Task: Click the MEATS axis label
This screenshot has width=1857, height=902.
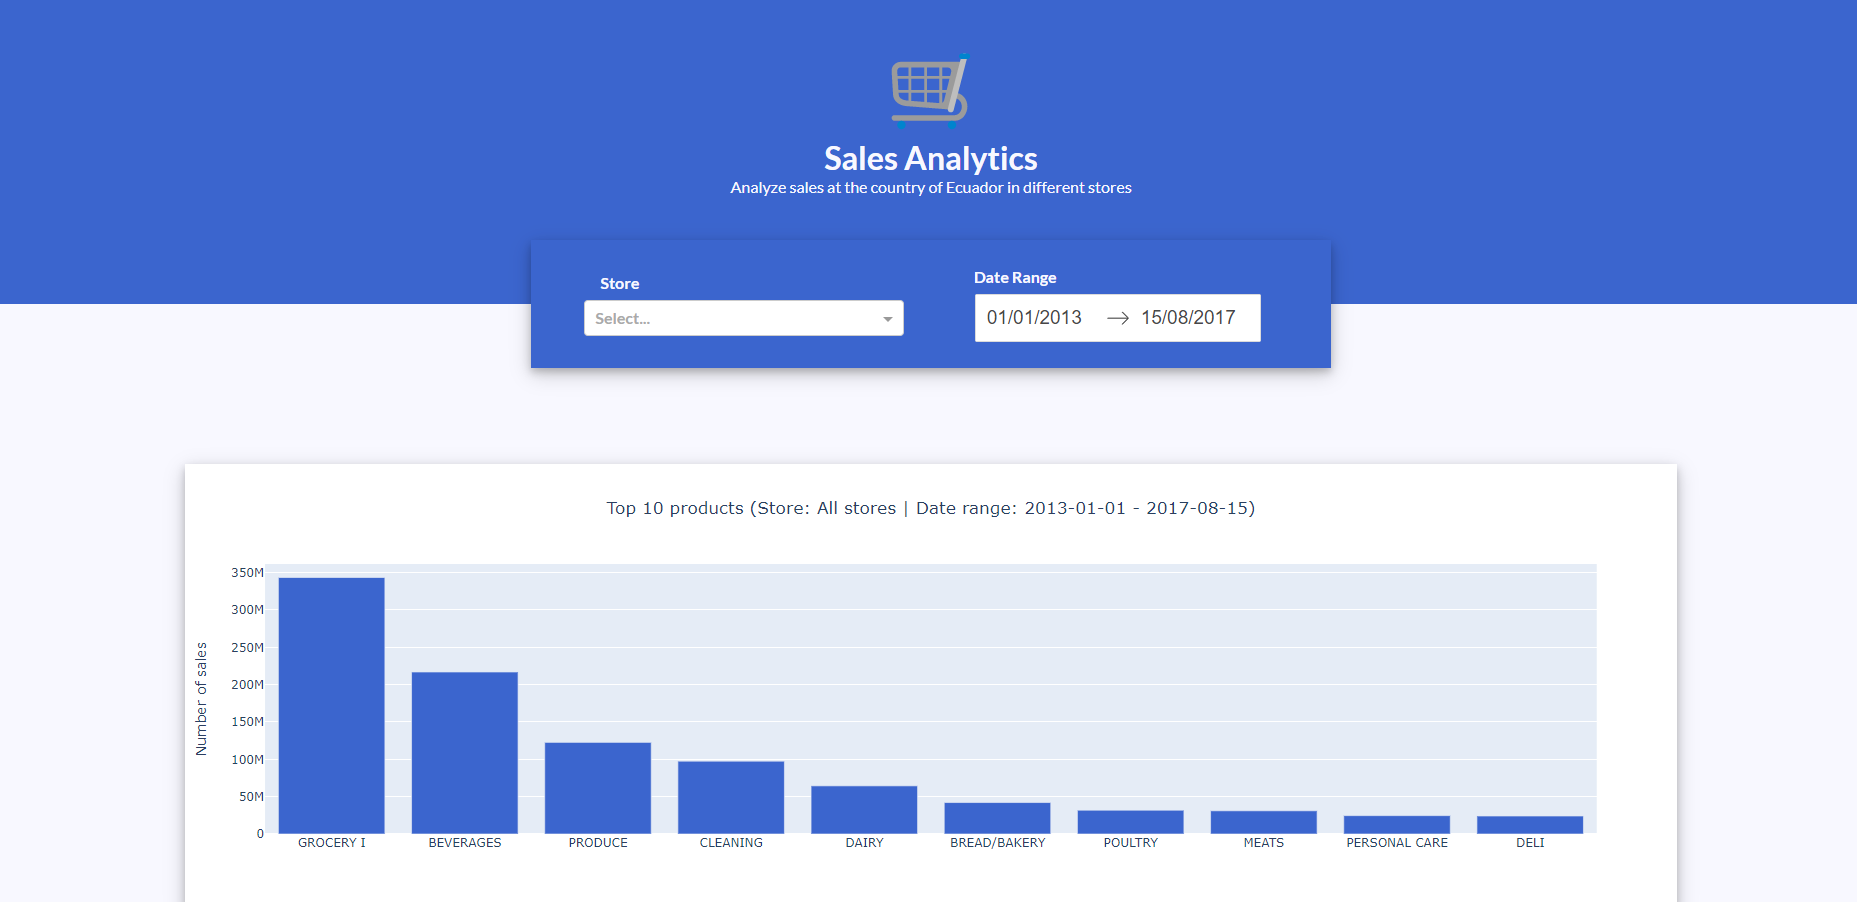Action: tap(1264, 843)
